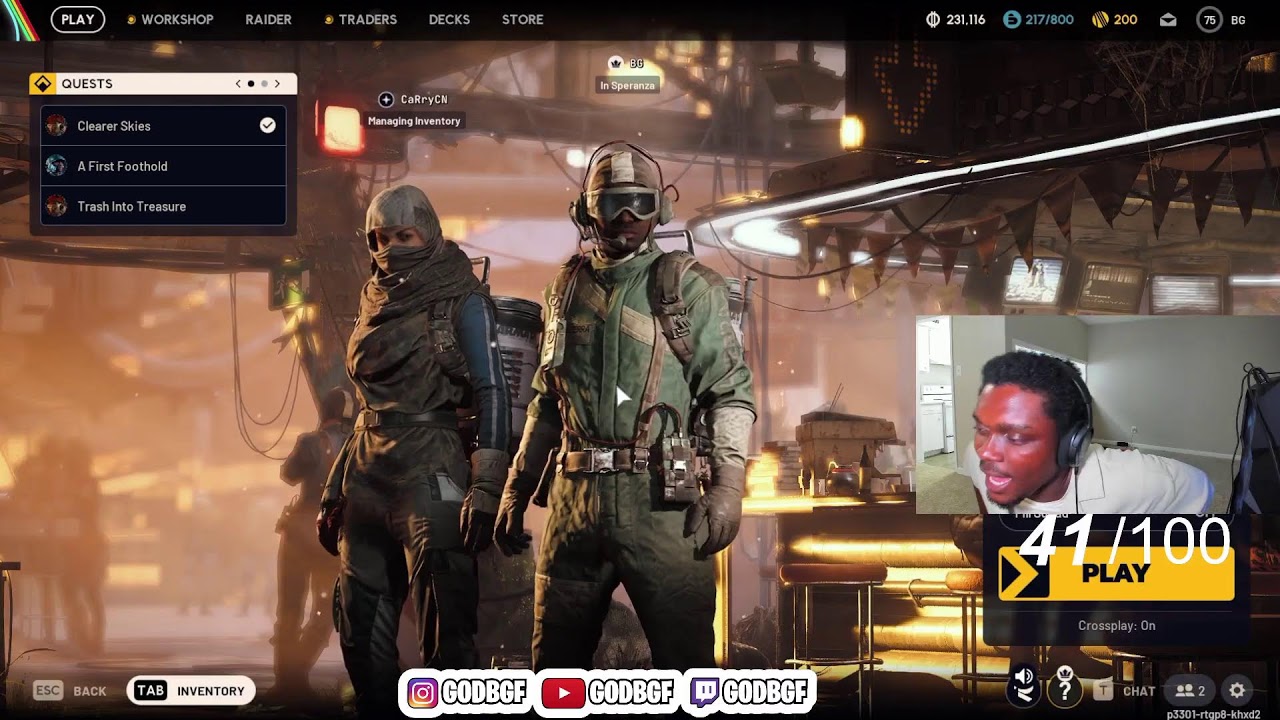Screen dimensions: 1280x720
Task: Select the A First Foothold quest
Action: [x=163, y=166]
